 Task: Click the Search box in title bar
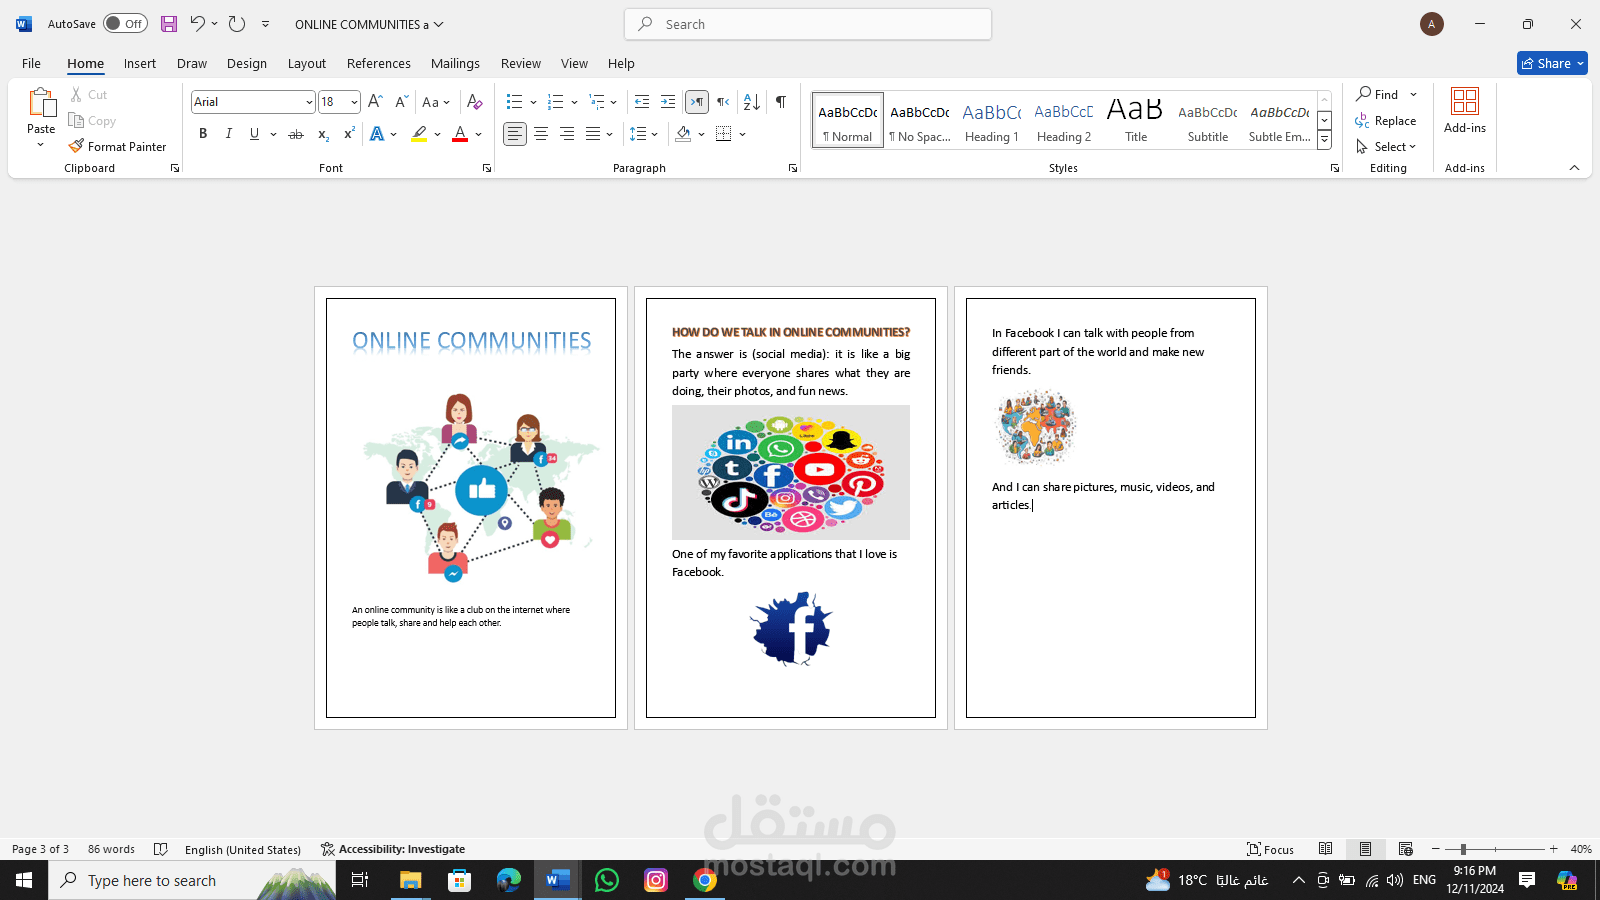point(808,24)
